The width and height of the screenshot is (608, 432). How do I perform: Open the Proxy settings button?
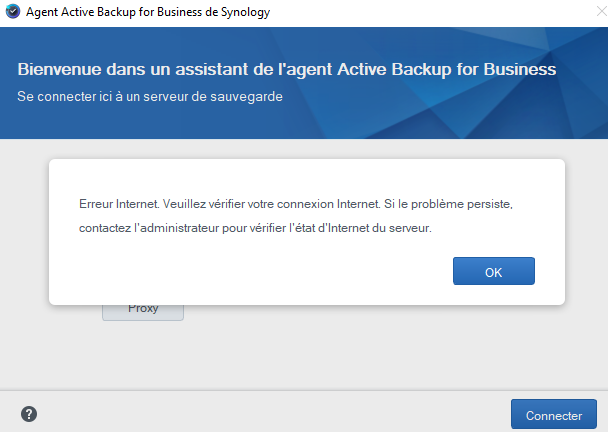[x=143, y=309]
